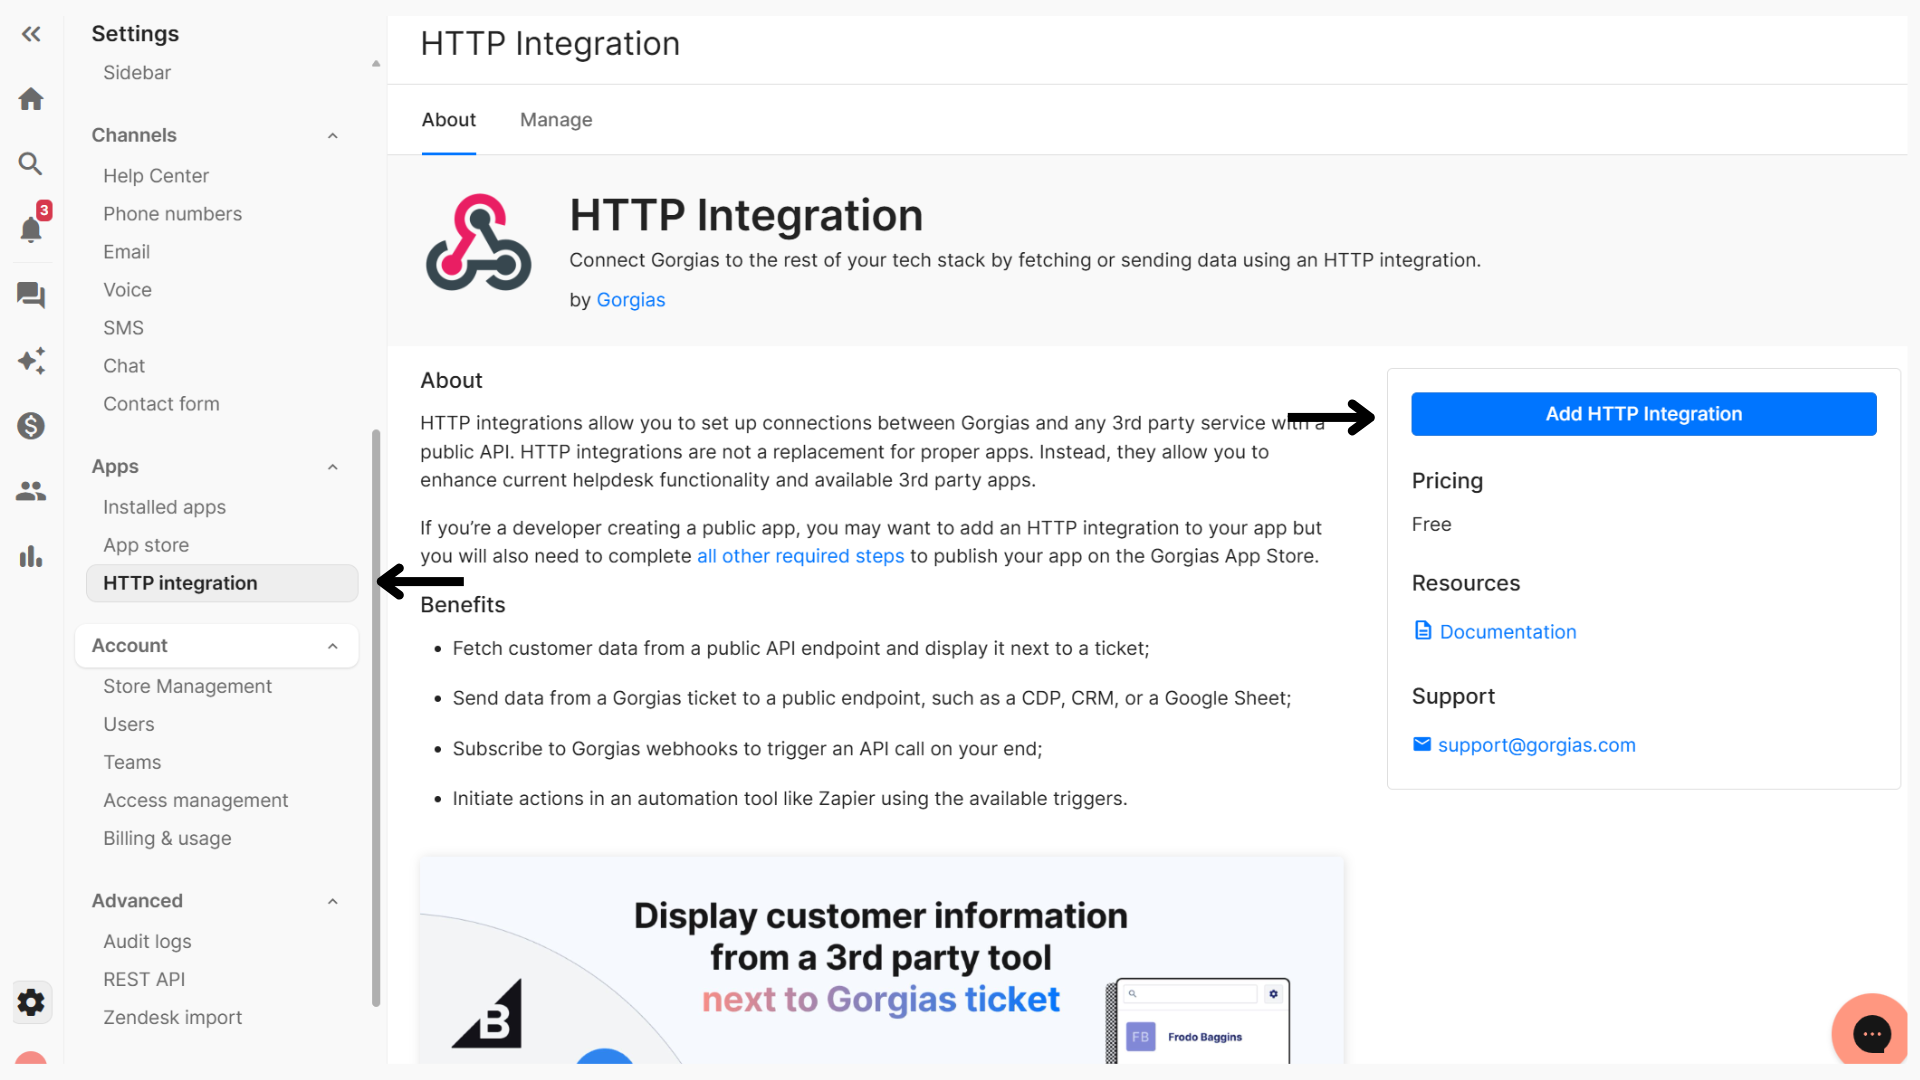The image size is (1920, 1080).
Task: Click the Channels section header
Action: [x=134, y=135]
